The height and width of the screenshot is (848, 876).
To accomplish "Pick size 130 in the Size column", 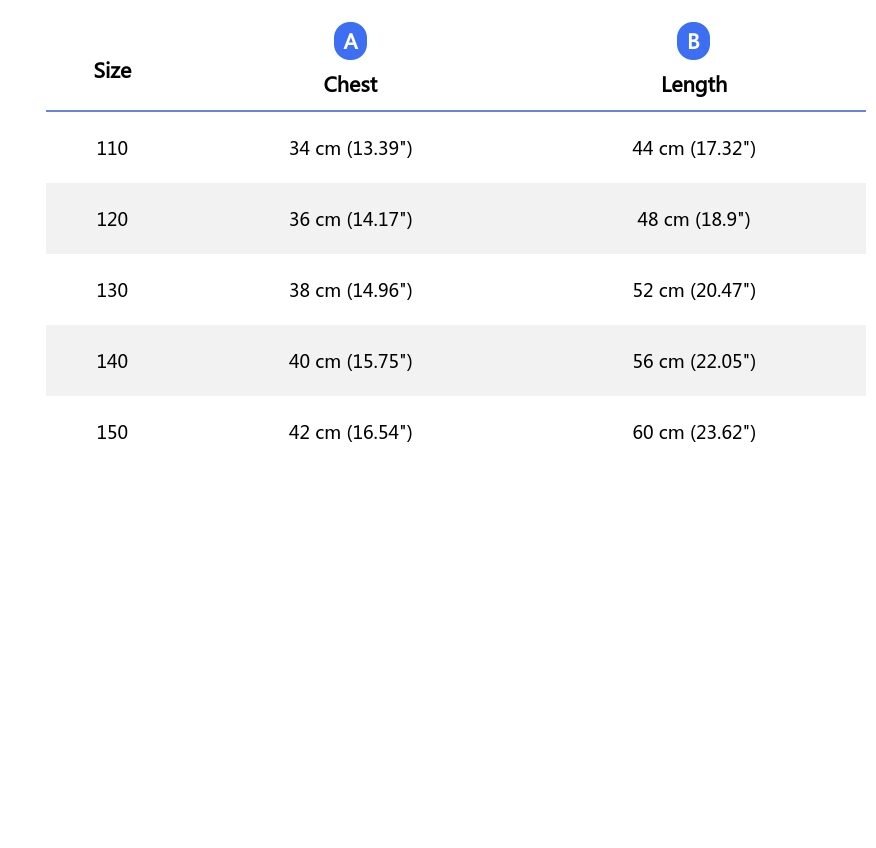I will click(112, 291).
